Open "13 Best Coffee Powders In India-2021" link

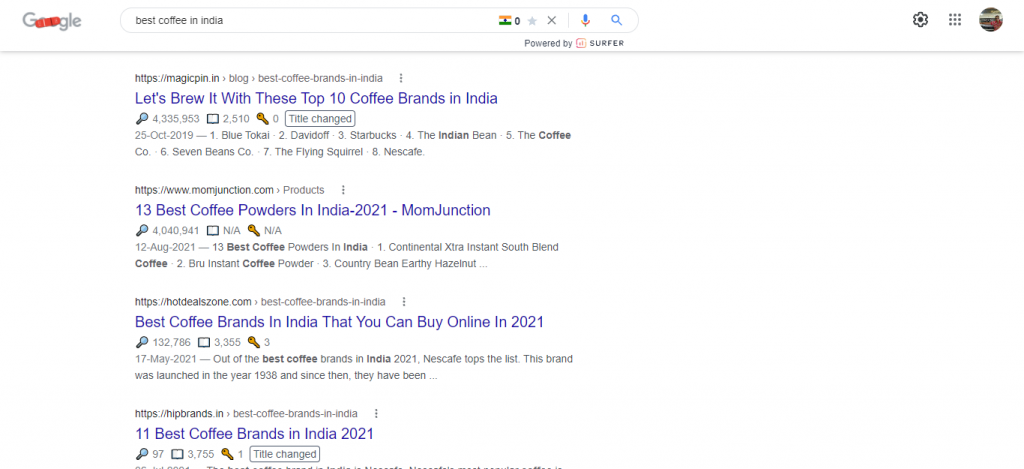(313, 210)
